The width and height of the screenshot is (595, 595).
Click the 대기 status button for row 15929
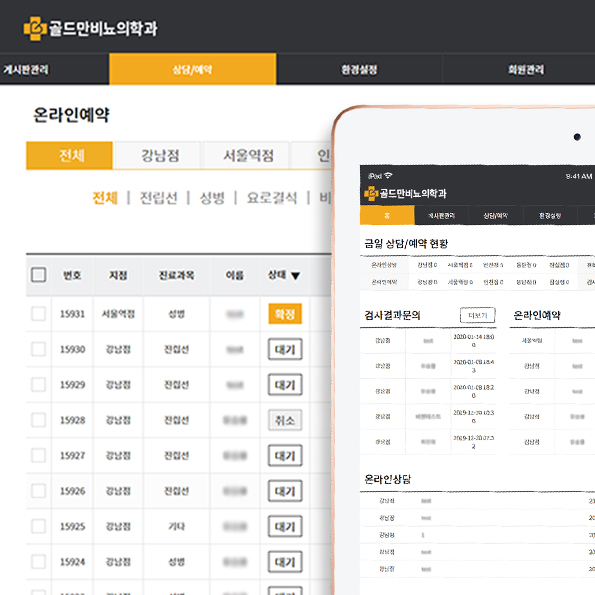pyautogui.click(x=285, y=385)
